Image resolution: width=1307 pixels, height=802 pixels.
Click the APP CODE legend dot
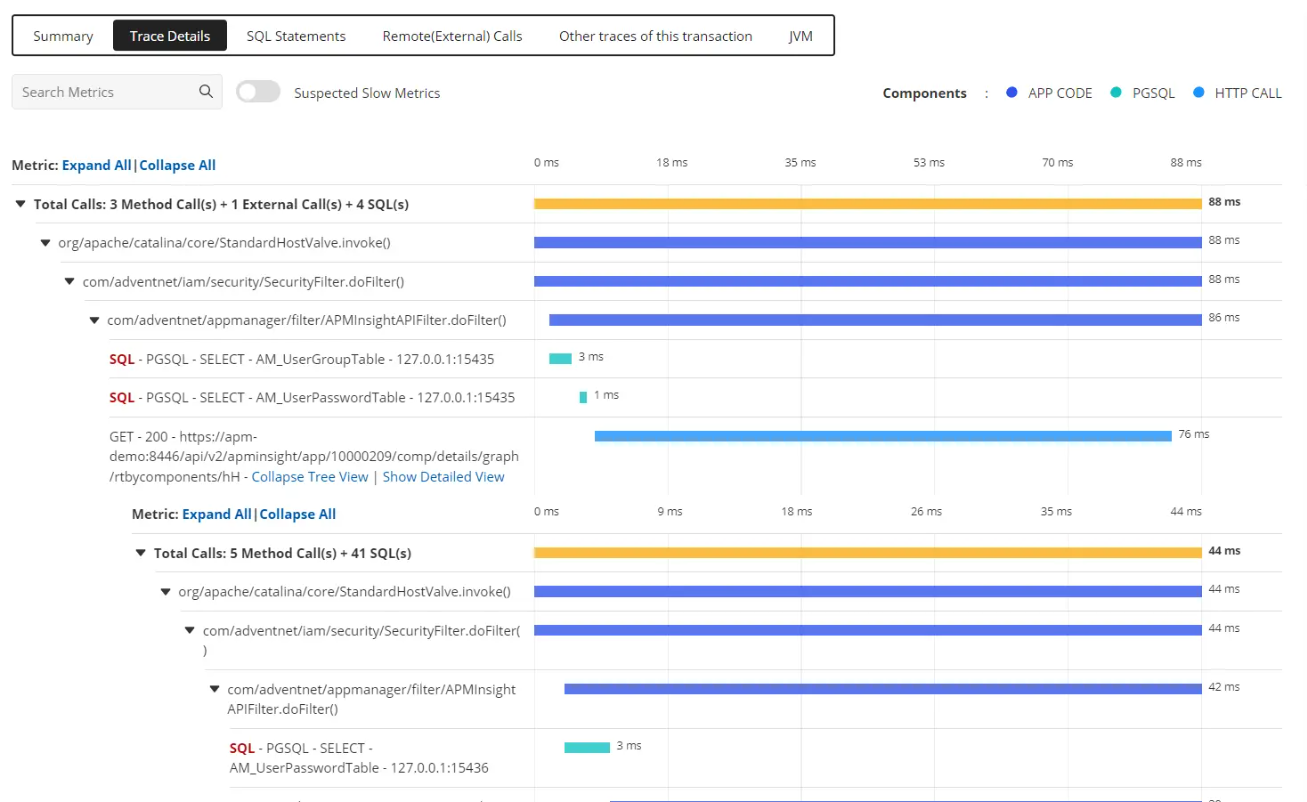pyautogui.click(x=1011, y=93)
